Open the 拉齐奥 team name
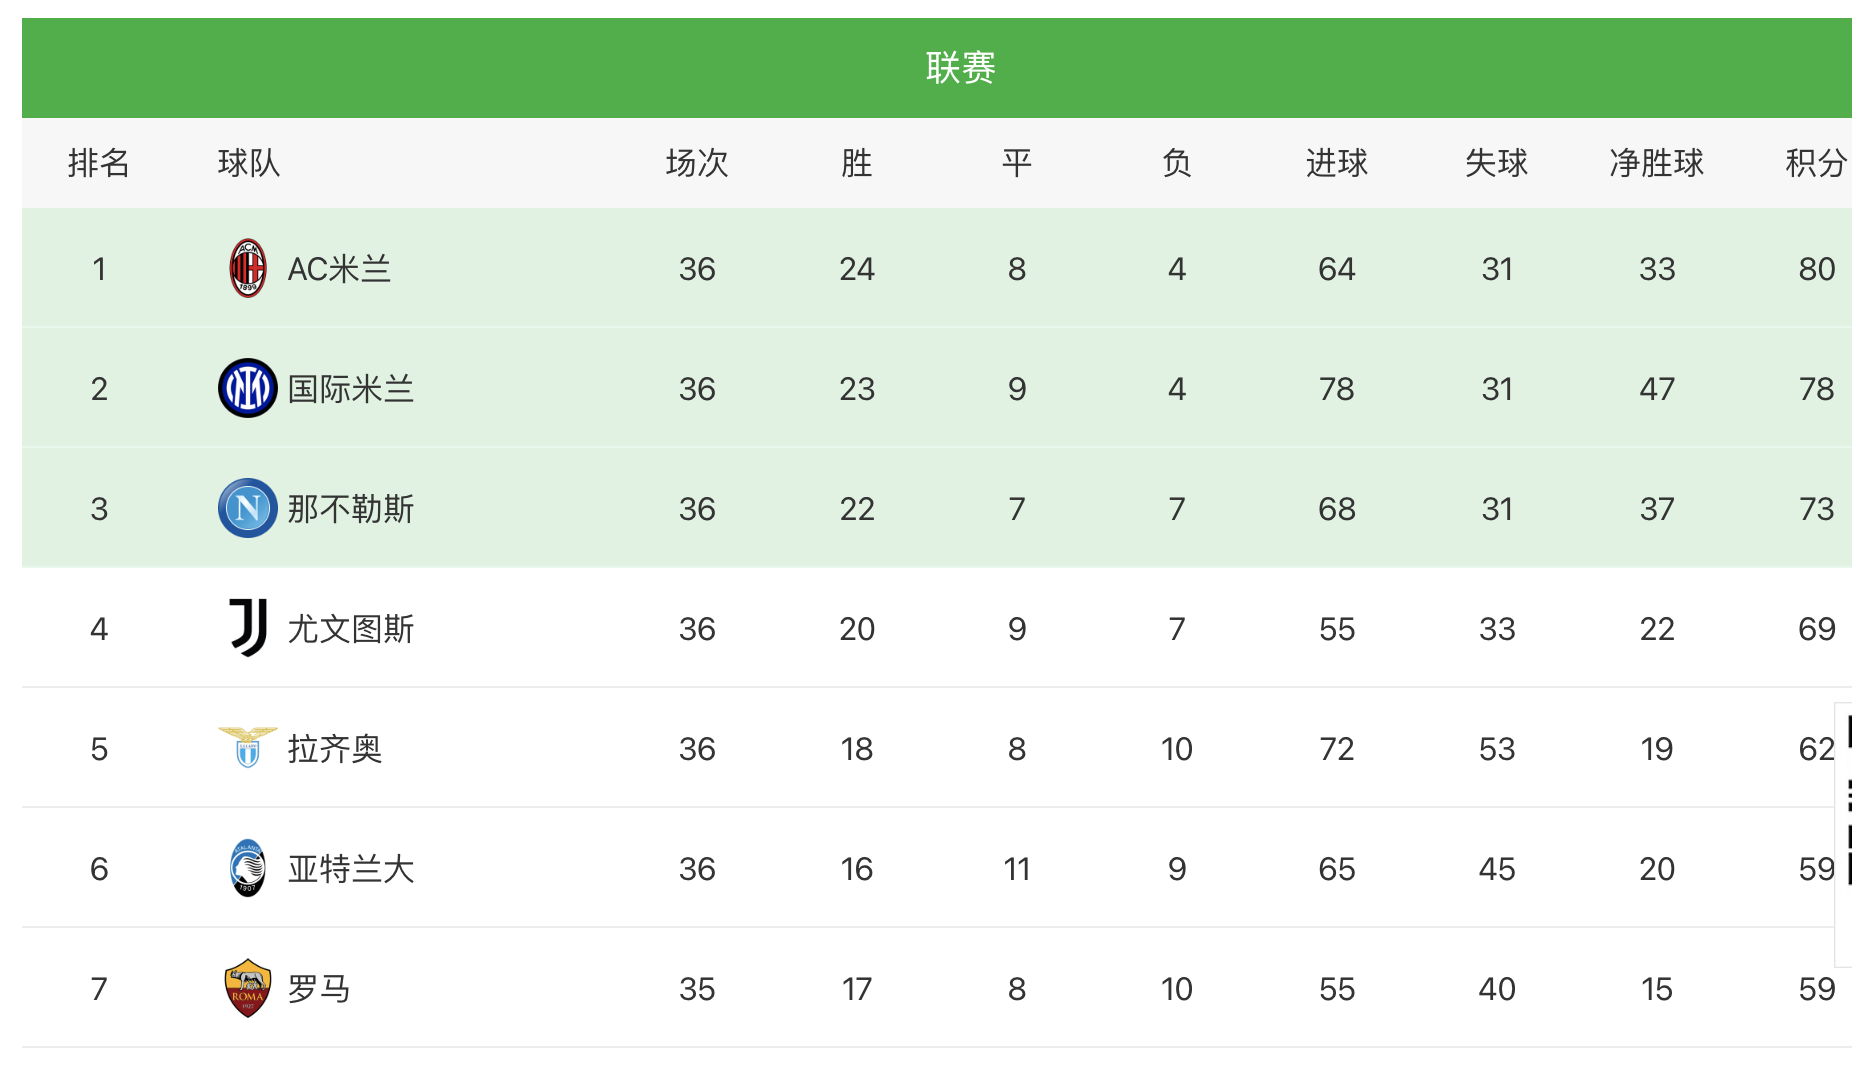The height and width of the screenshot is (1066, 1852). click(334, 749)
